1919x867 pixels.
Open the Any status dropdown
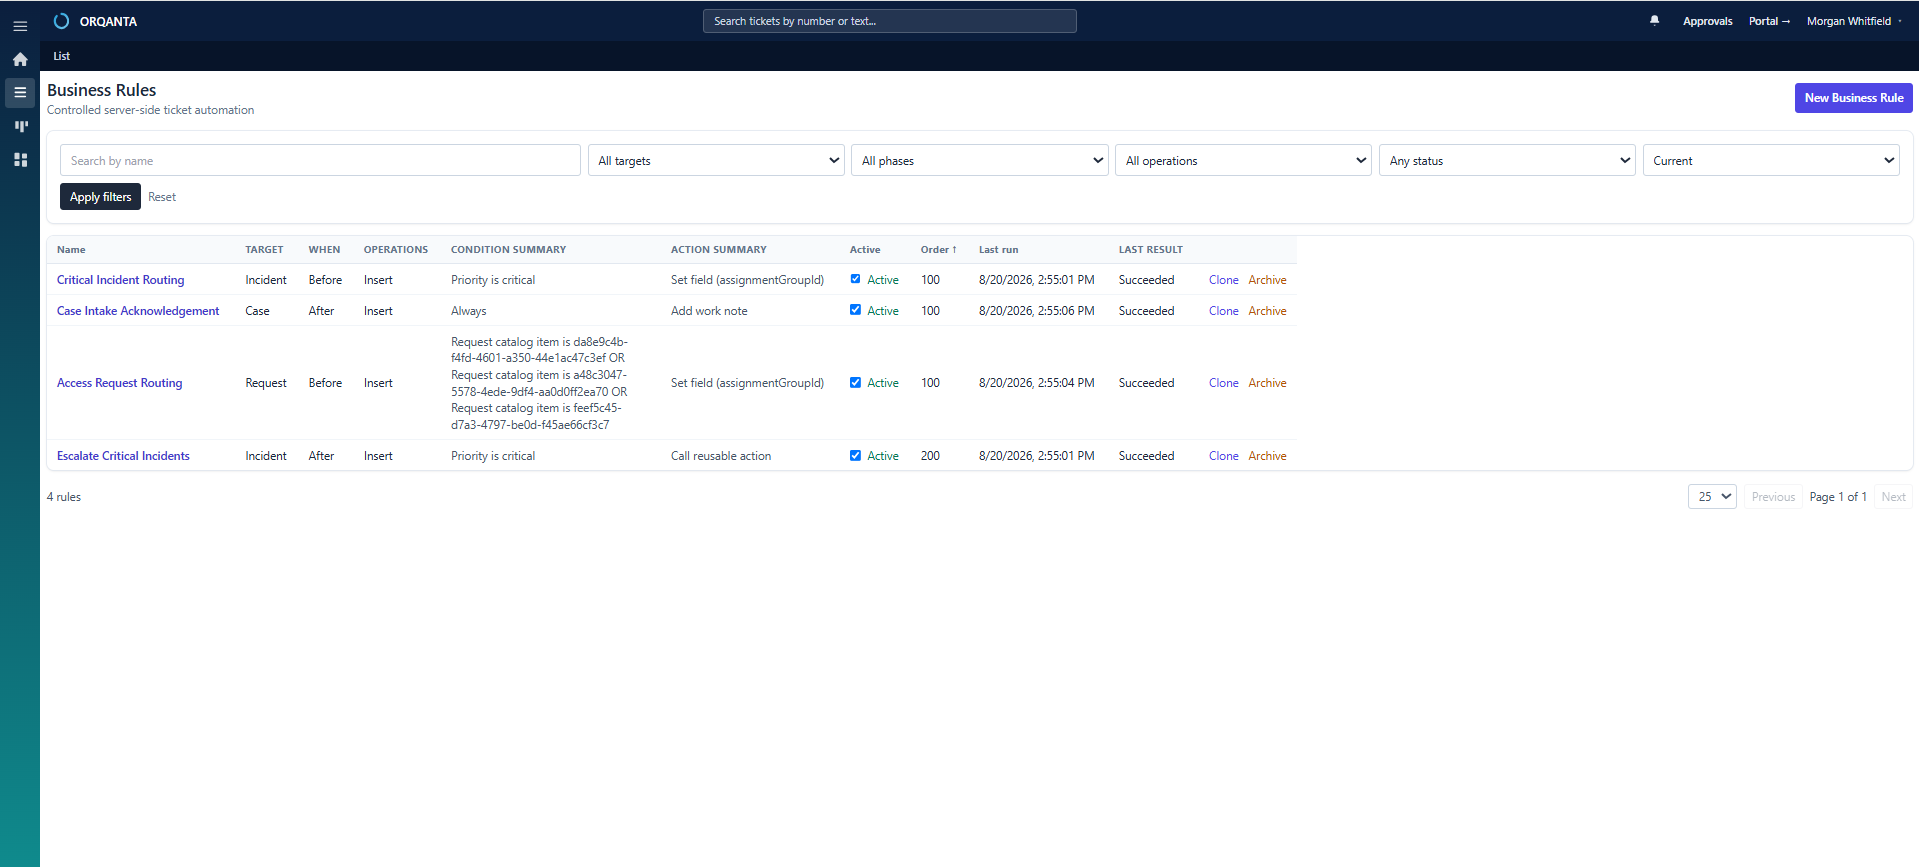(x=1507, y=160)
